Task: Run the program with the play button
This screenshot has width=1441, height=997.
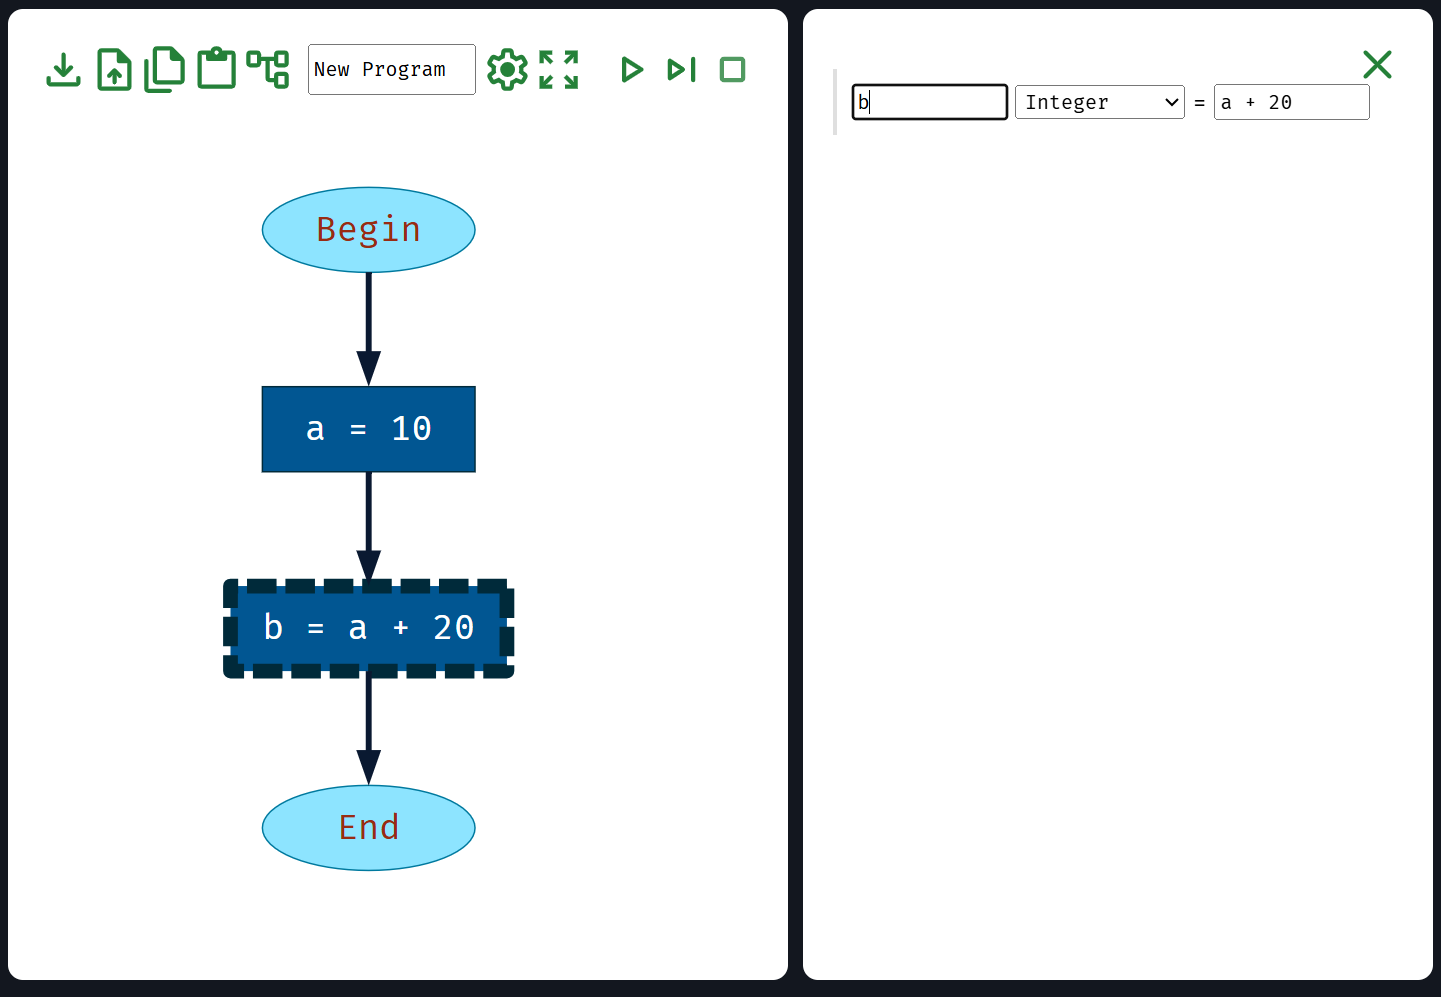Action: 631,70
